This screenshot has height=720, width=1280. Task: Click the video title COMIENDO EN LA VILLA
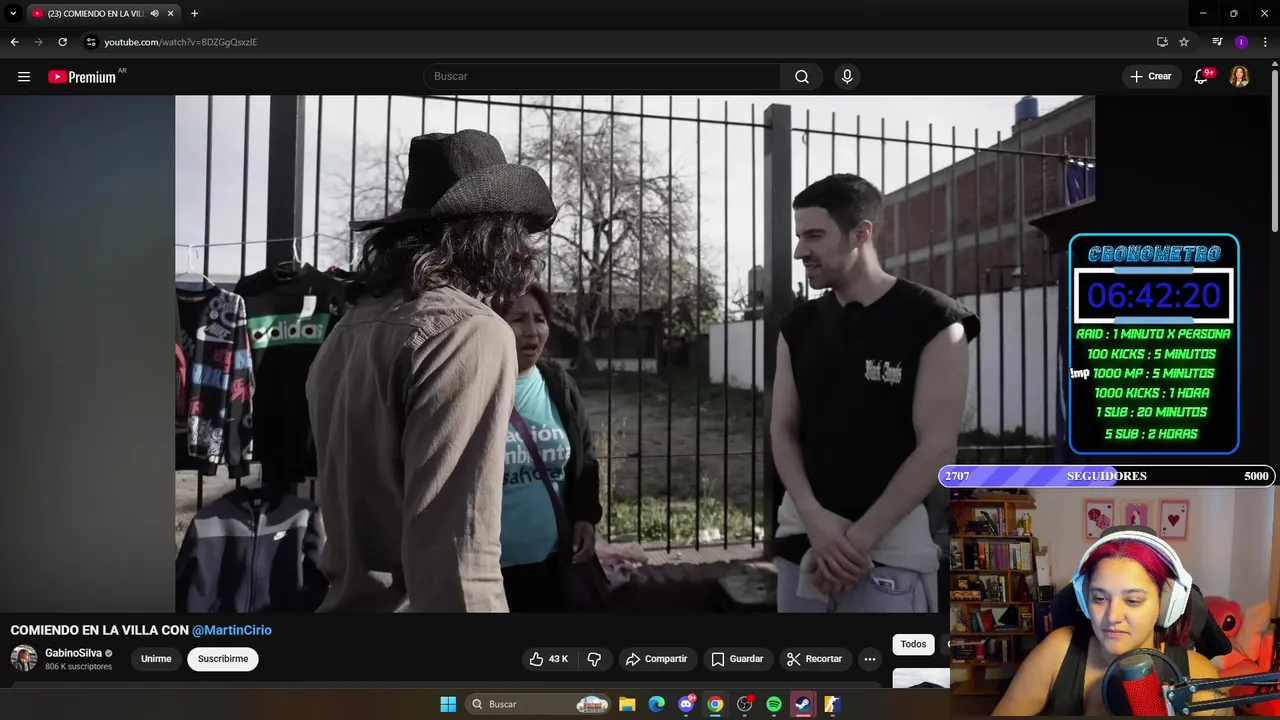coord(99,630)
